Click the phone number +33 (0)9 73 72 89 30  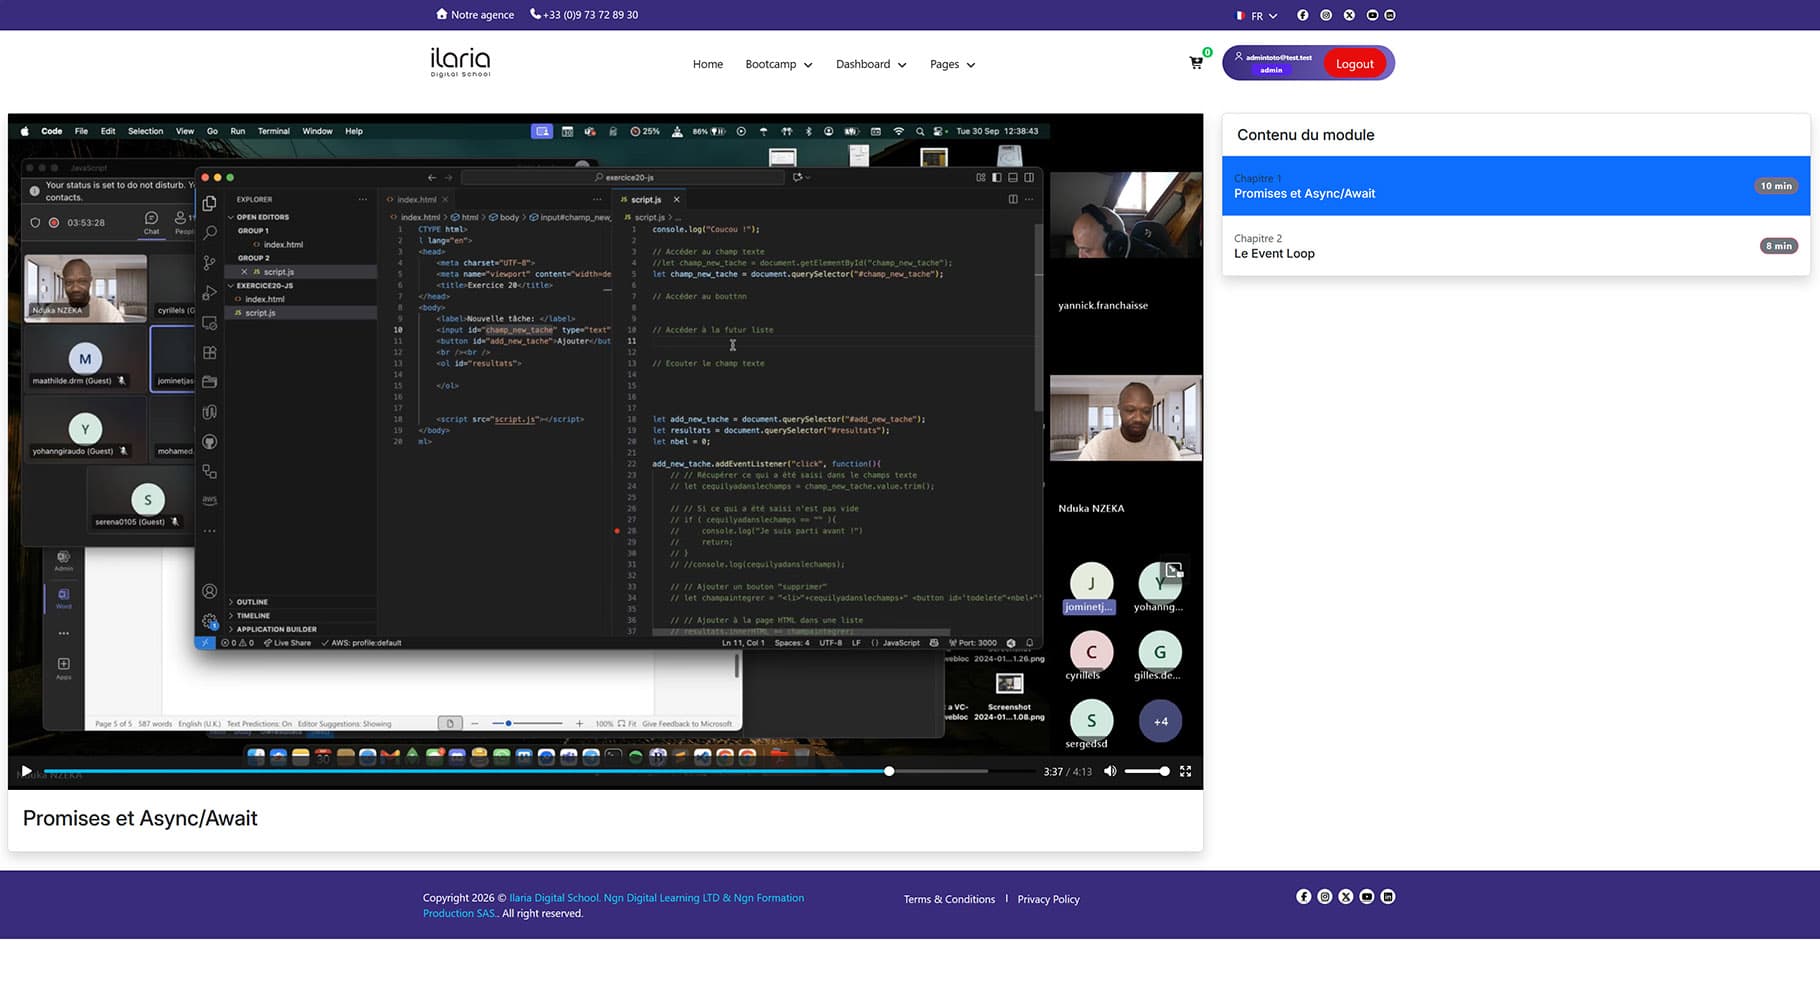click(584, 15)
